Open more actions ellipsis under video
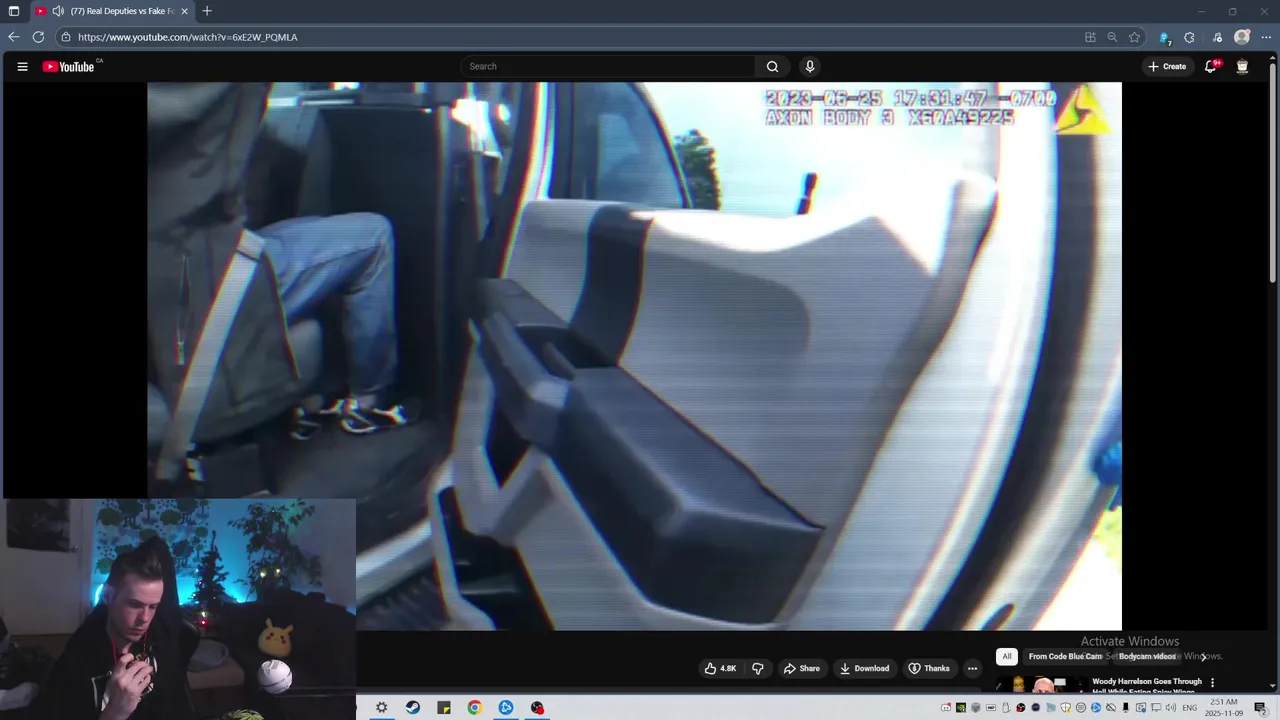1280x720 pixels. tap(972, 668)
